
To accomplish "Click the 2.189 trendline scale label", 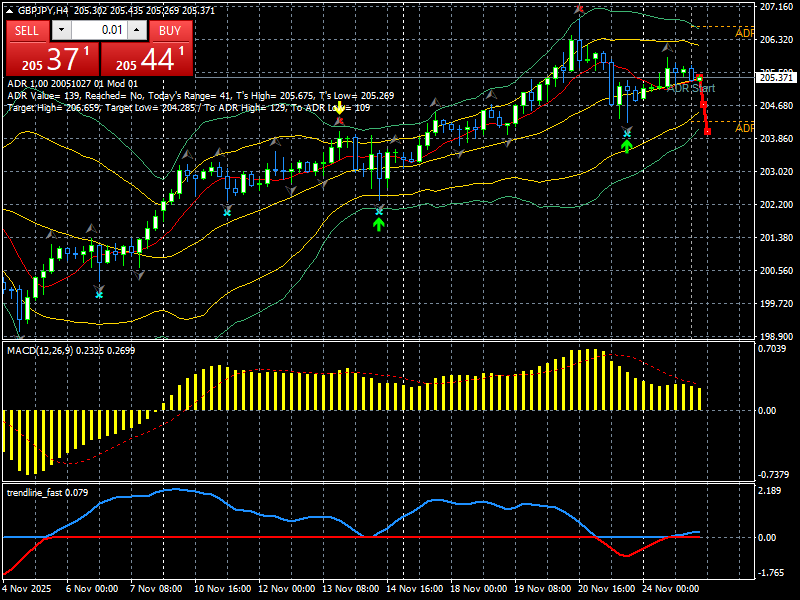I will (770, 491).
